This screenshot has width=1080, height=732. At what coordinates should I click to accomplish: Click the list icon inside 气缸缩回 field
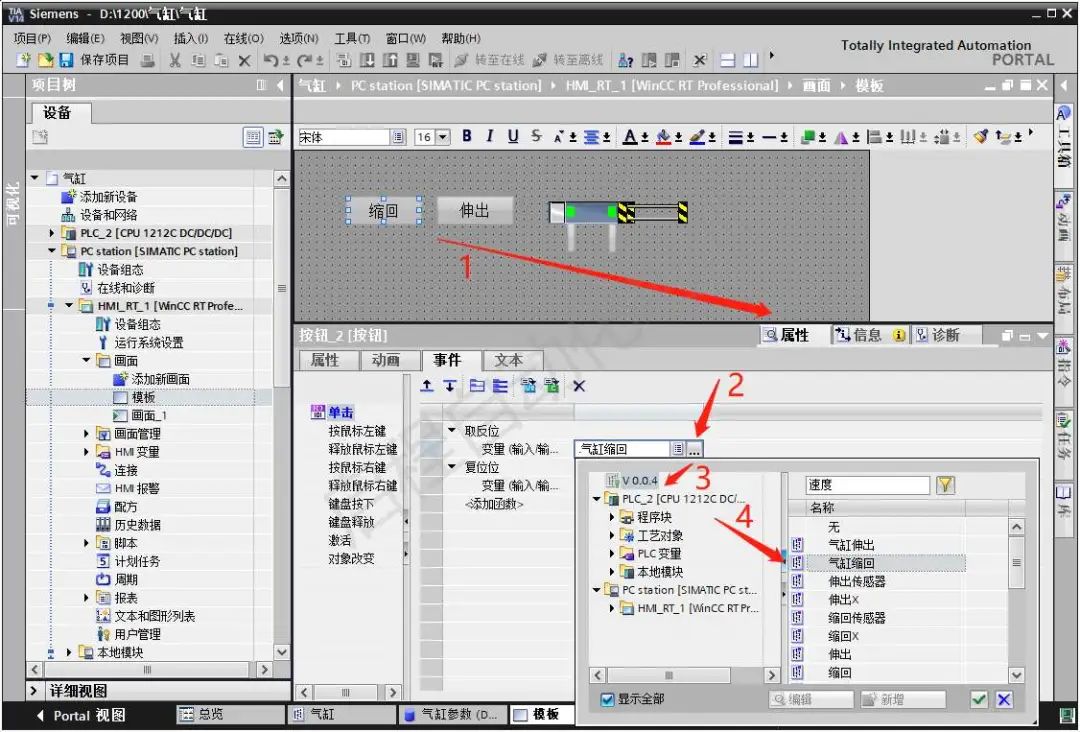click(678, 450)
